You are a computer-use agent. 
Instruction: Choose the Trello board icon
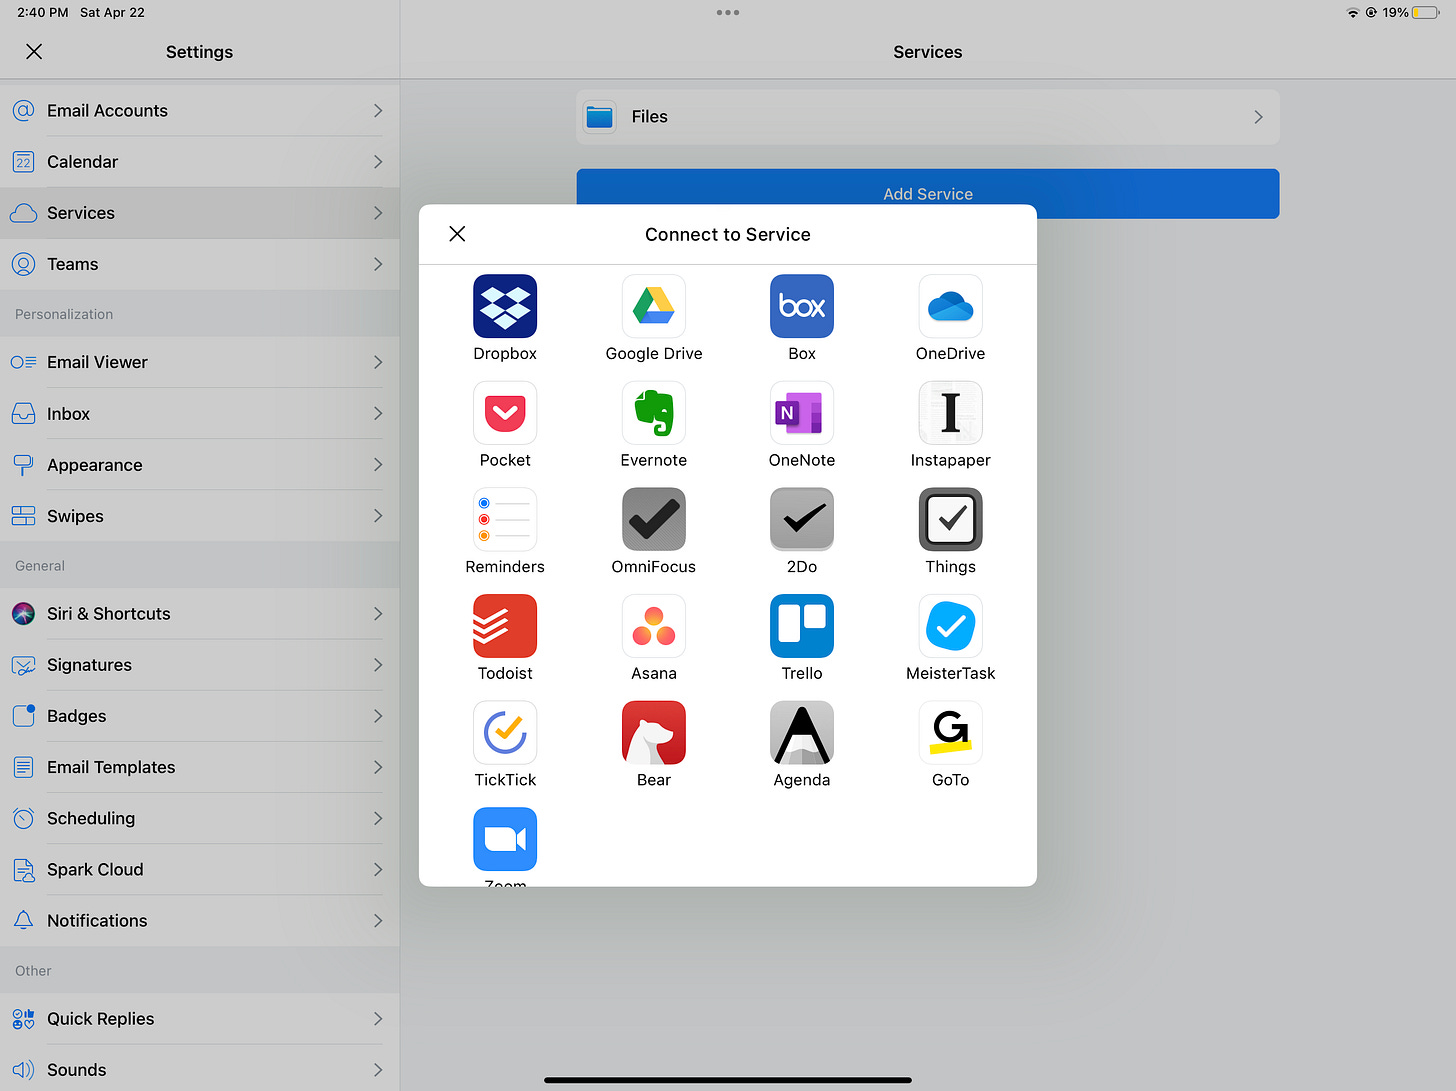[x=802, y=626]
